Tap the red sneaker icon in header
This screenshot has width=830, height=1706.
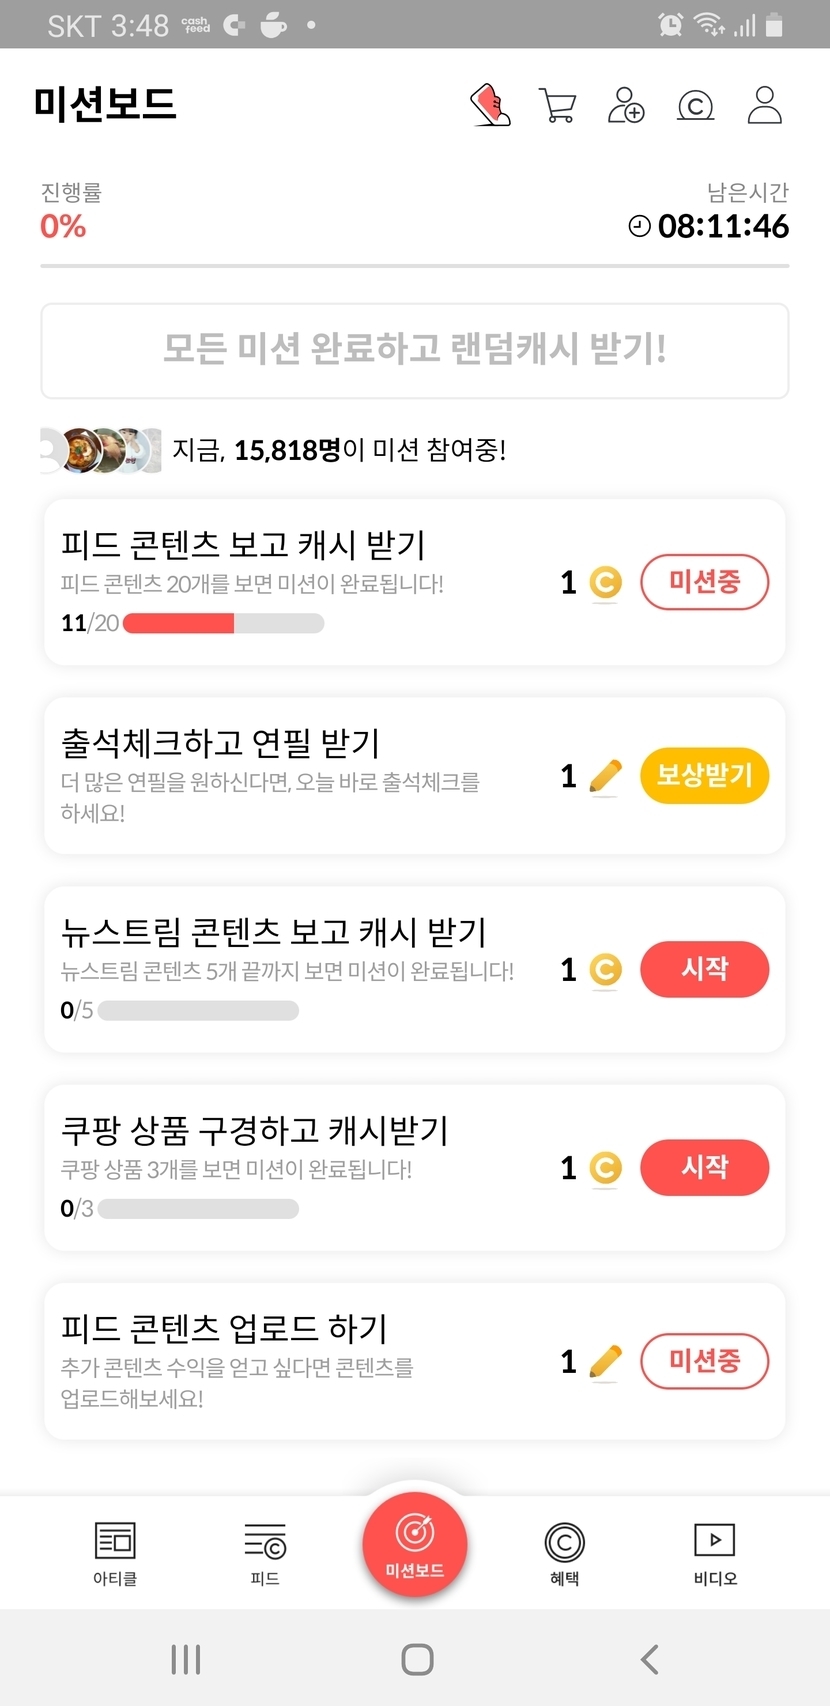tap(490, 105)
